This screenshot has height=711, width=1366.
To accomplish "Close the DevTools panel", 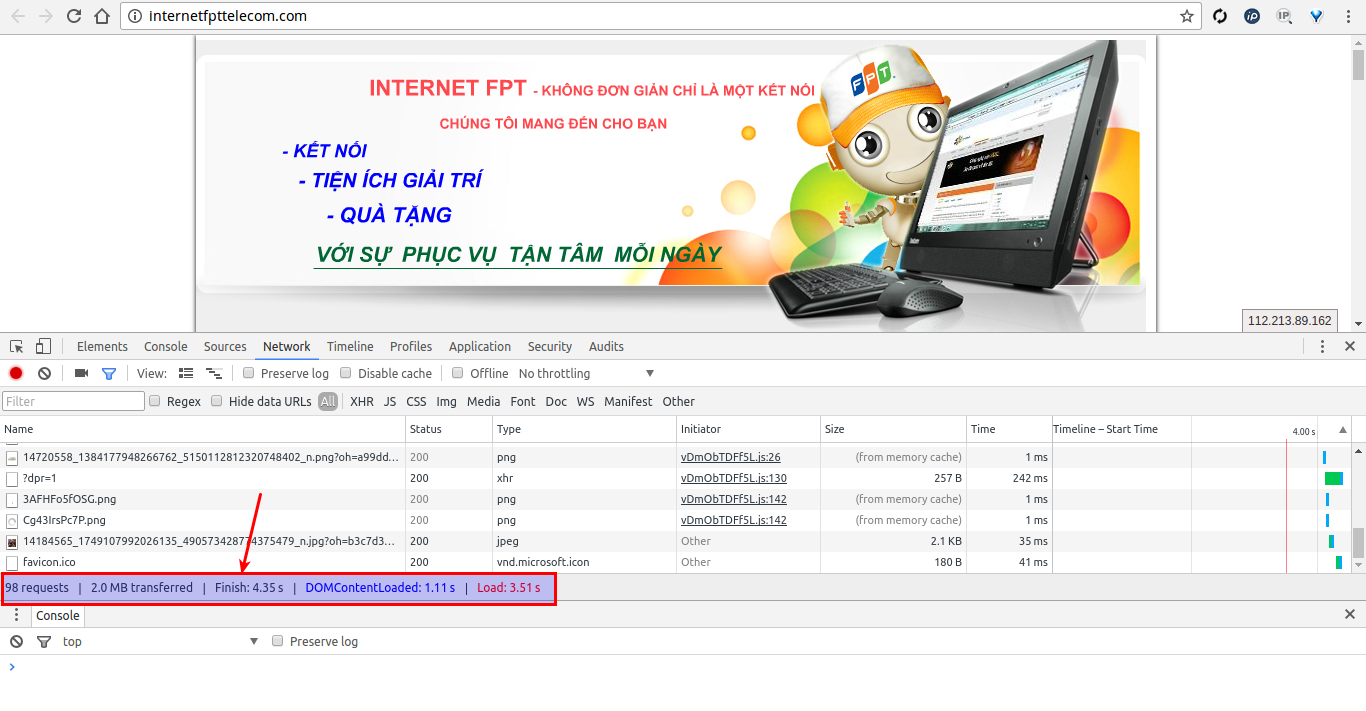I will click(x=1349, y=346).
